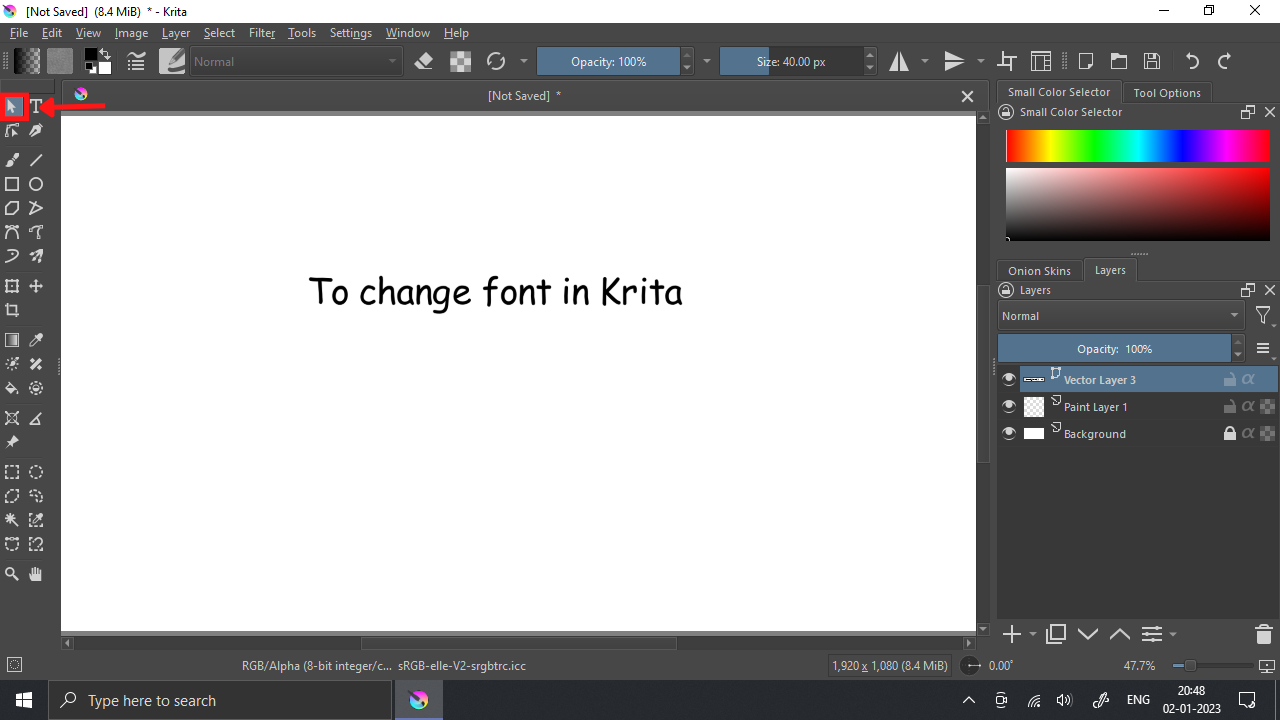Click the reload original preset button

(x=496, y=61)
